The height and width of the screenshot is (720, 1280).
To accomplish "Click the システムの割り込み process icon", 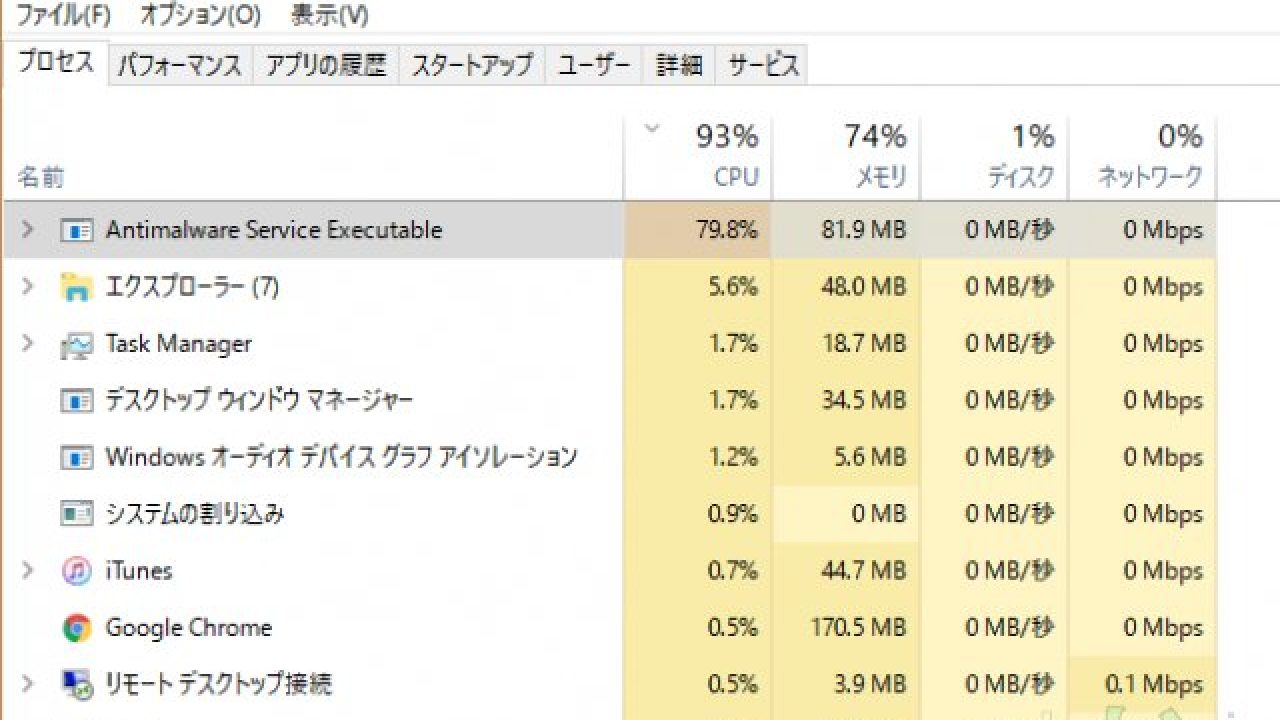I will click(77, 514).
